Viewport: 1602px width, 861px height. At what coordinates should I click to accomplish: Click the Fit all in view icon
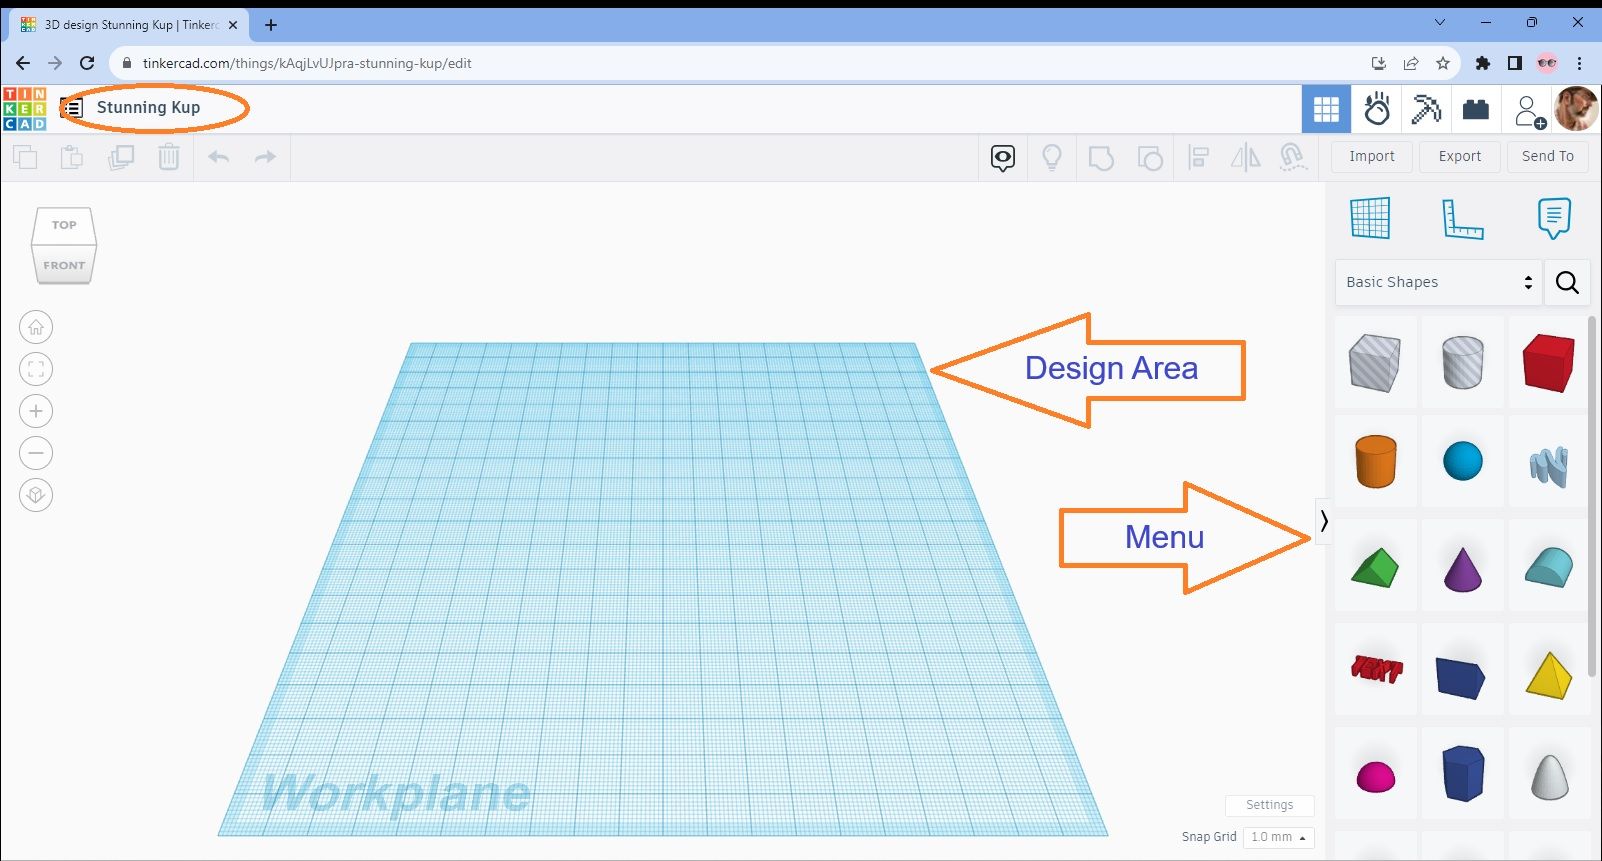click(36, 369)
